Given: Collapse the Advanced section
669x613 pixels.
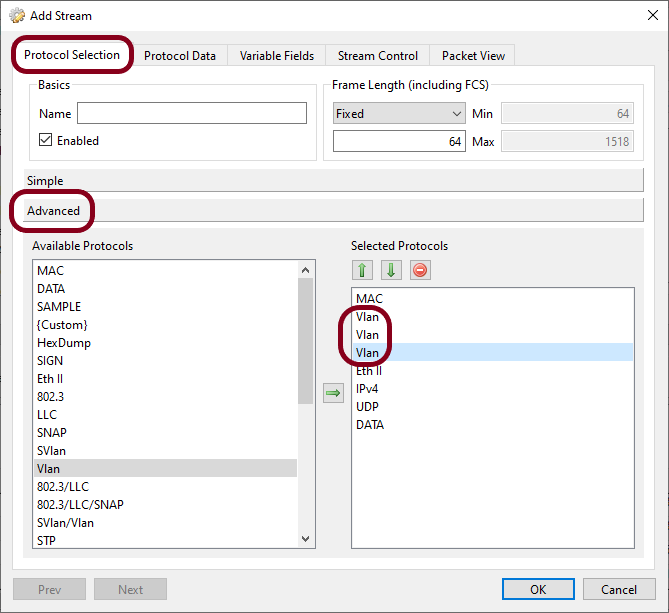Looking at the screenshot, I should tap(333, 210).
